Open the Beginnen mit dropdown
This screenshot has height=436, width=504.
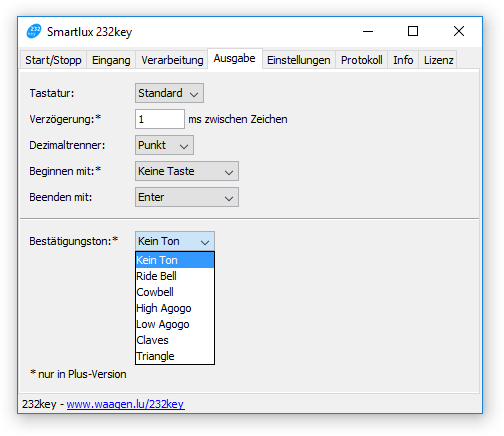(x=187, y=171)
